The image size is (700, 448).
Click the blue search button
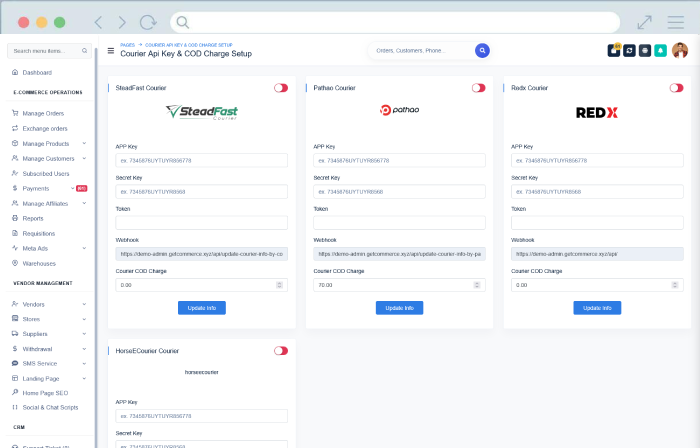coord(482,50)
